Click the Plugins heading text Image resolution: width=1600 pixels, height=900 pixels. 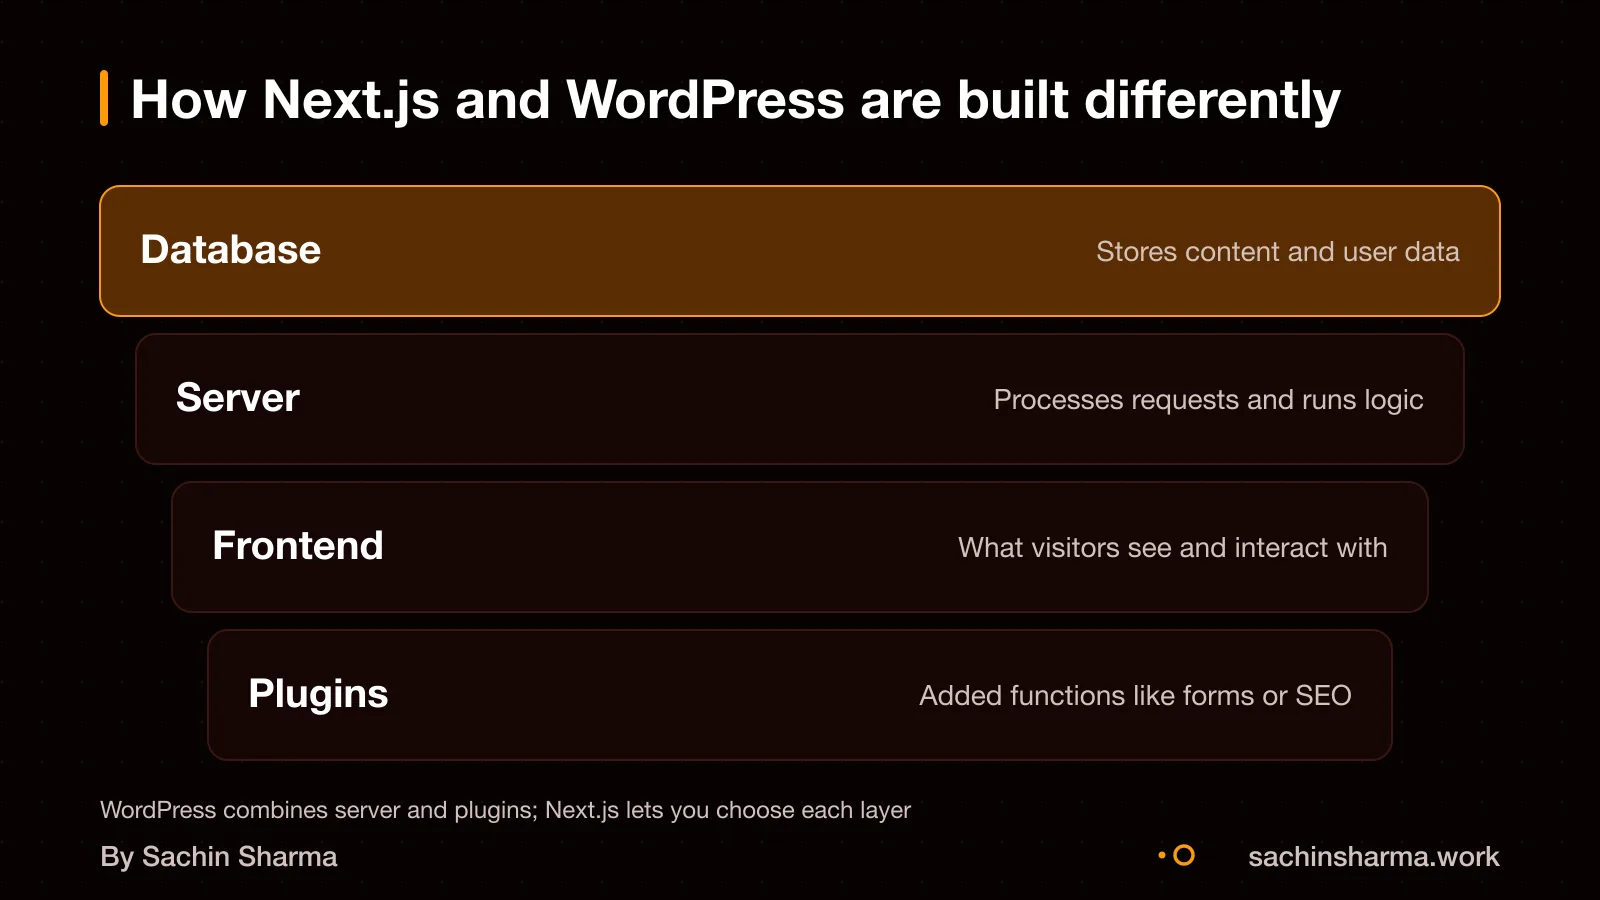[x=318, y=695]
